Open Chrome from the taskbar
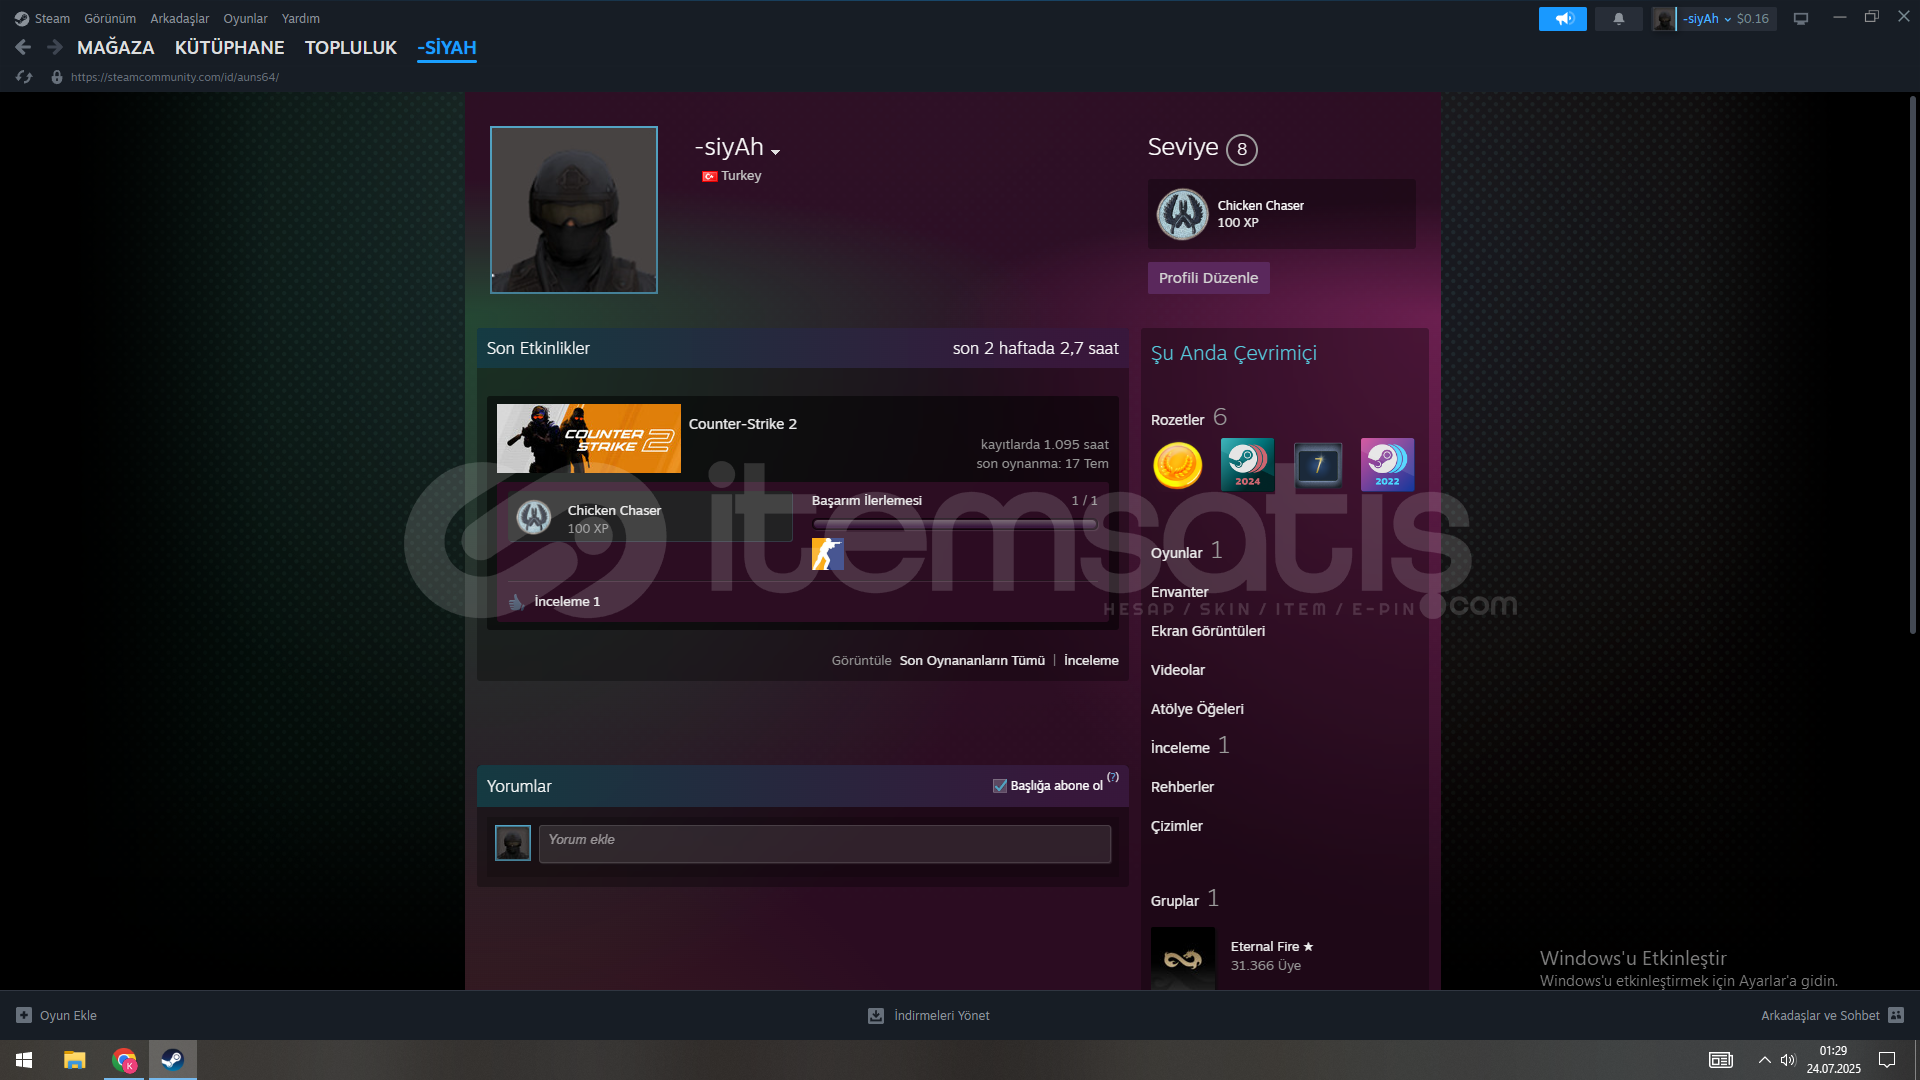The height and width of the screenshot is (1080, 1920). (x=124, y=1060)
